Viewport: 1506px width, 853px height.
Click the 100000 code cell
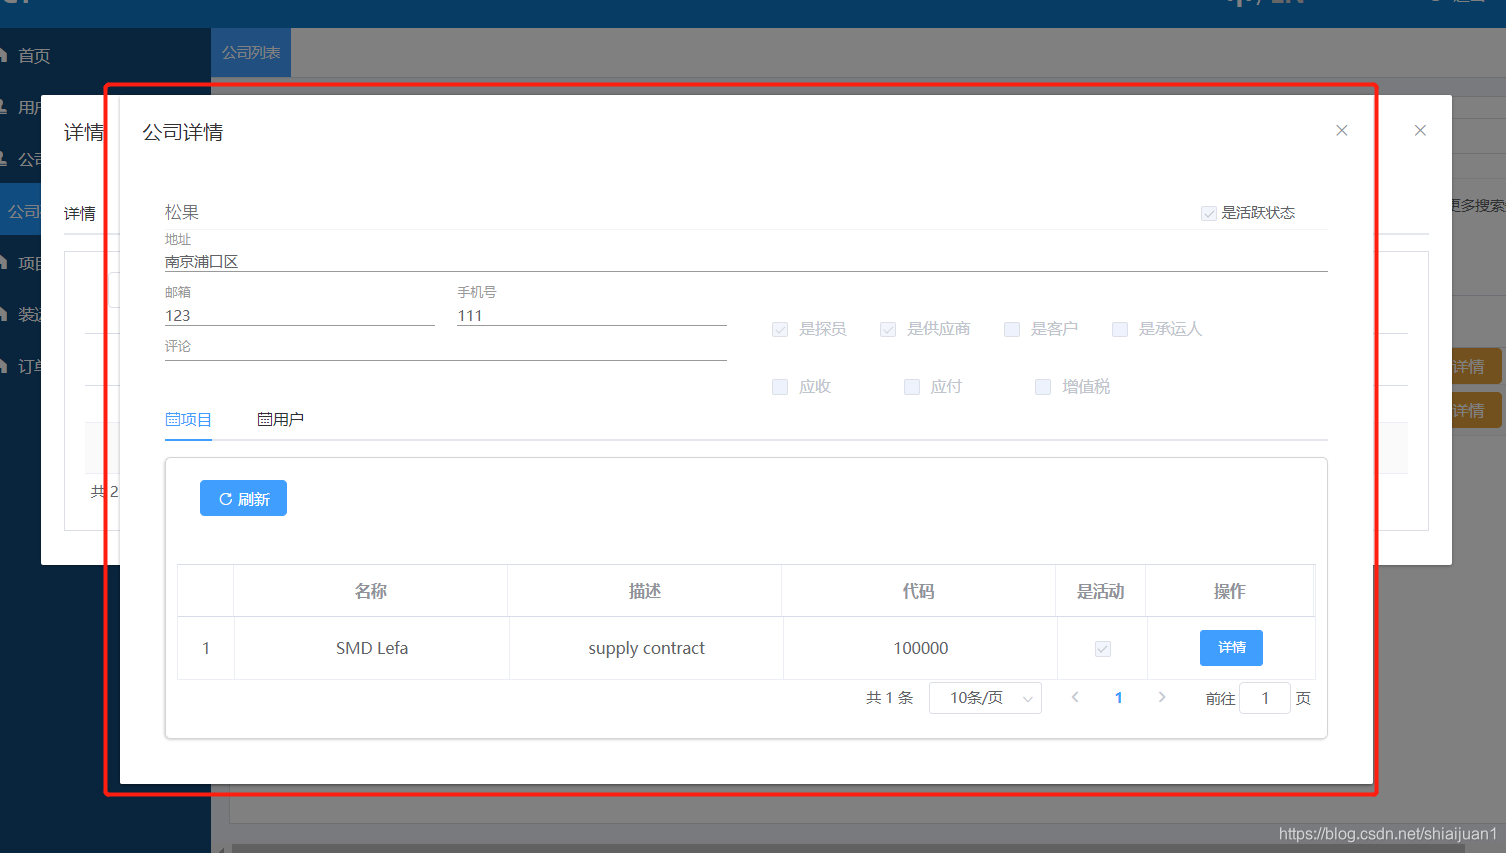tap(921, 648)
